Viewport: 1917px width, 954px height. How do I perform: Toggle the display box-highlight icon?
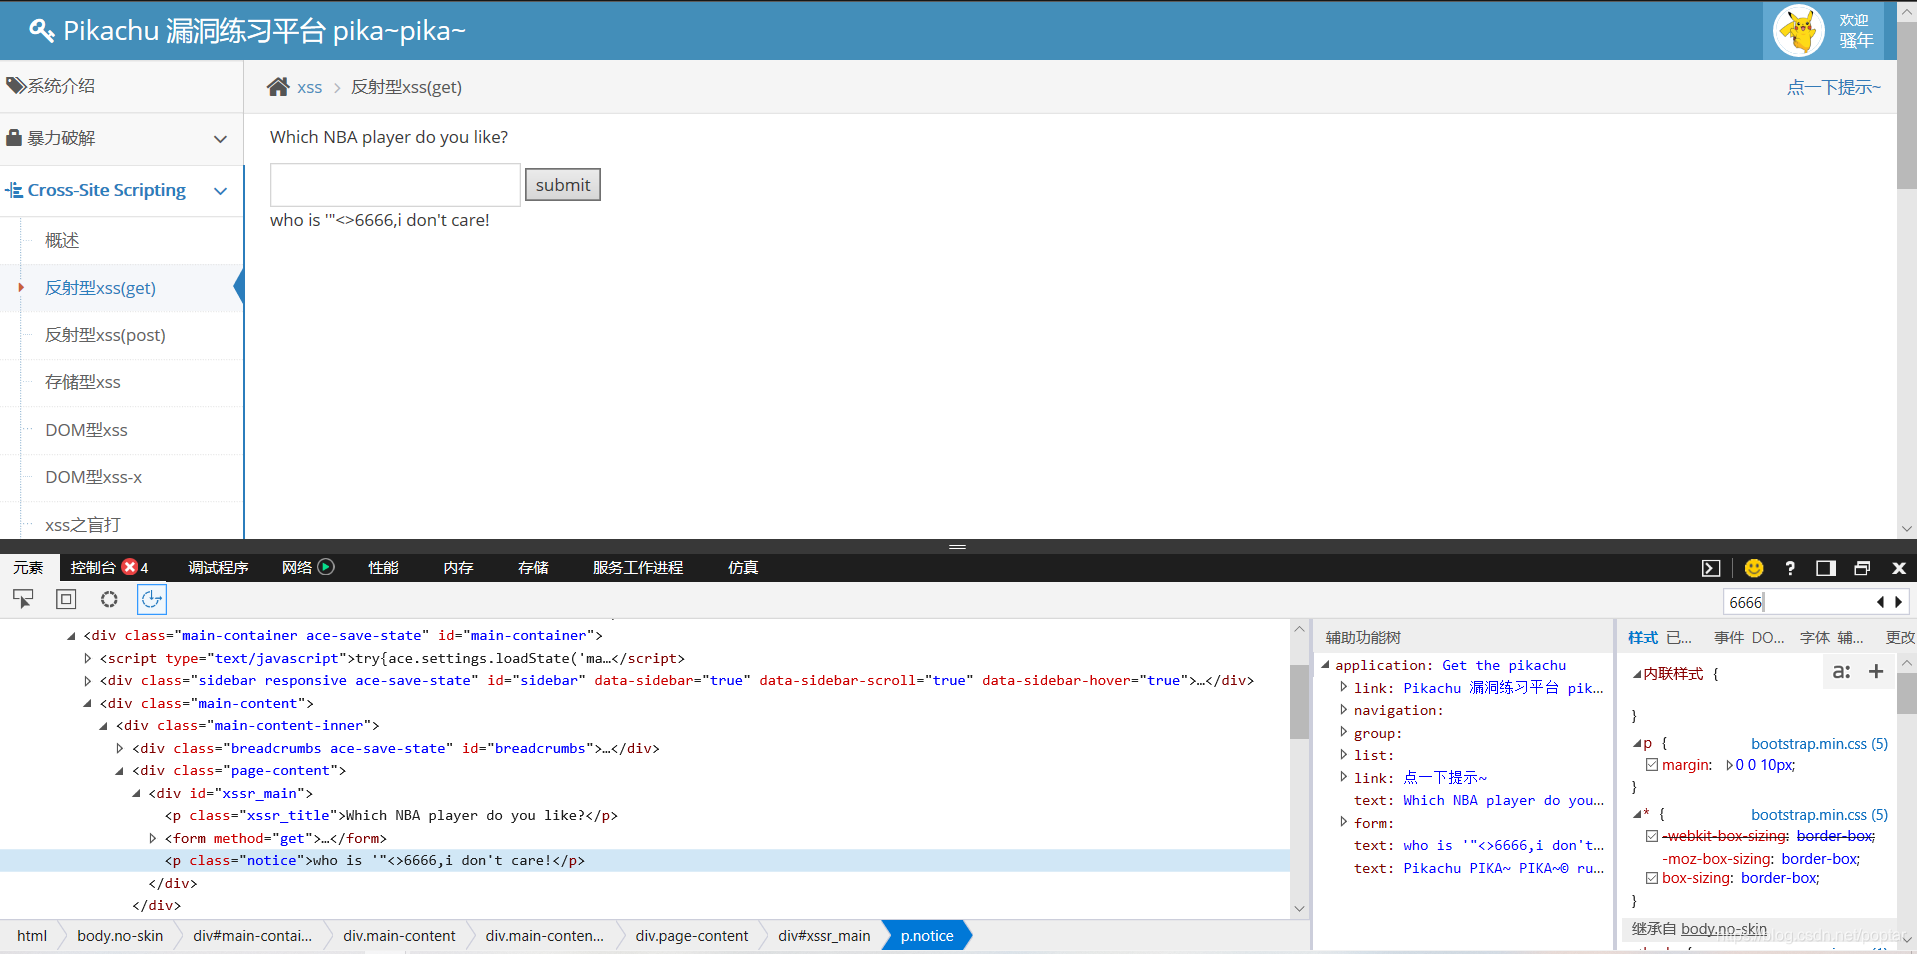66,599
